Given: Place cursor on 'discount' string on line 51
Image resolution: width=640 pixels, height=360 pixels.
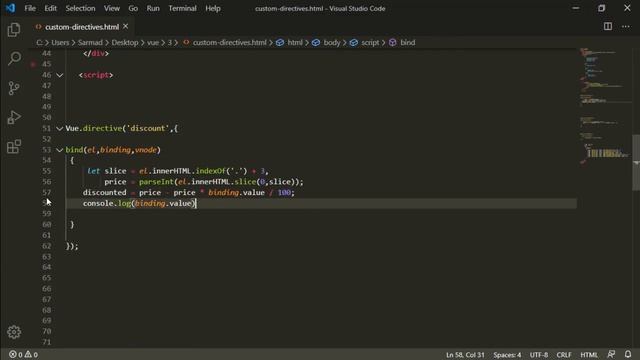Looking at the screenshot, I should [147, 129].
